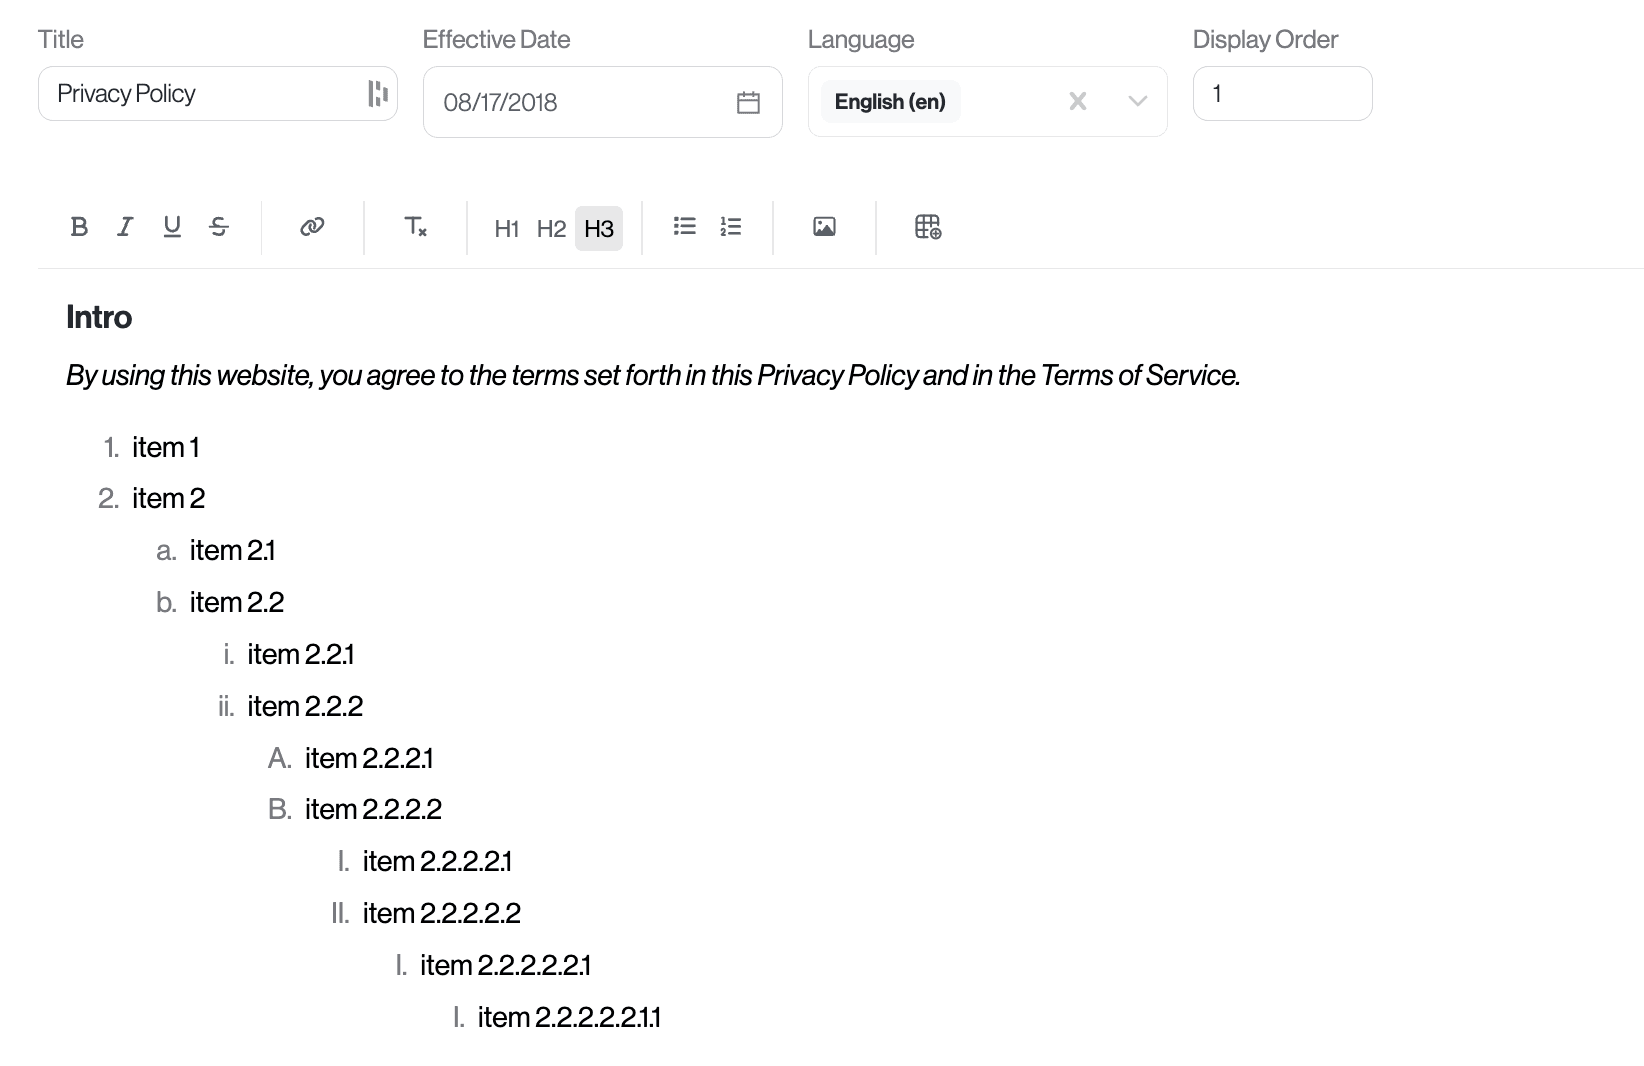Expand the Language dropdown chevron

click(1137, 101)
